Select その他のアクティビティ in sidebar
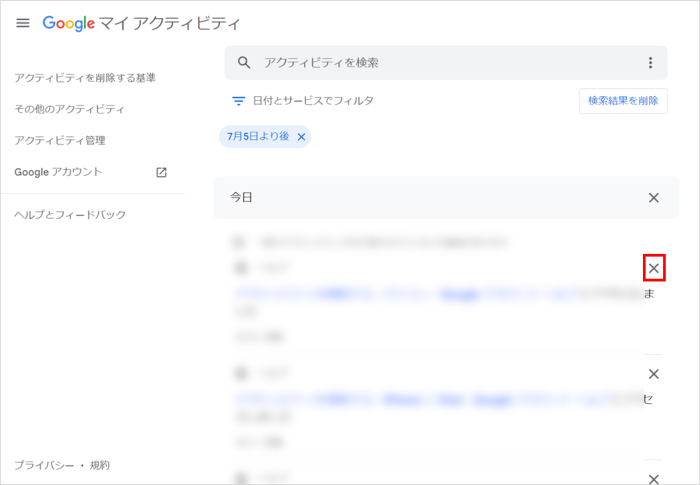The width and height of the screenshot is (700, 485). (70, 109)
